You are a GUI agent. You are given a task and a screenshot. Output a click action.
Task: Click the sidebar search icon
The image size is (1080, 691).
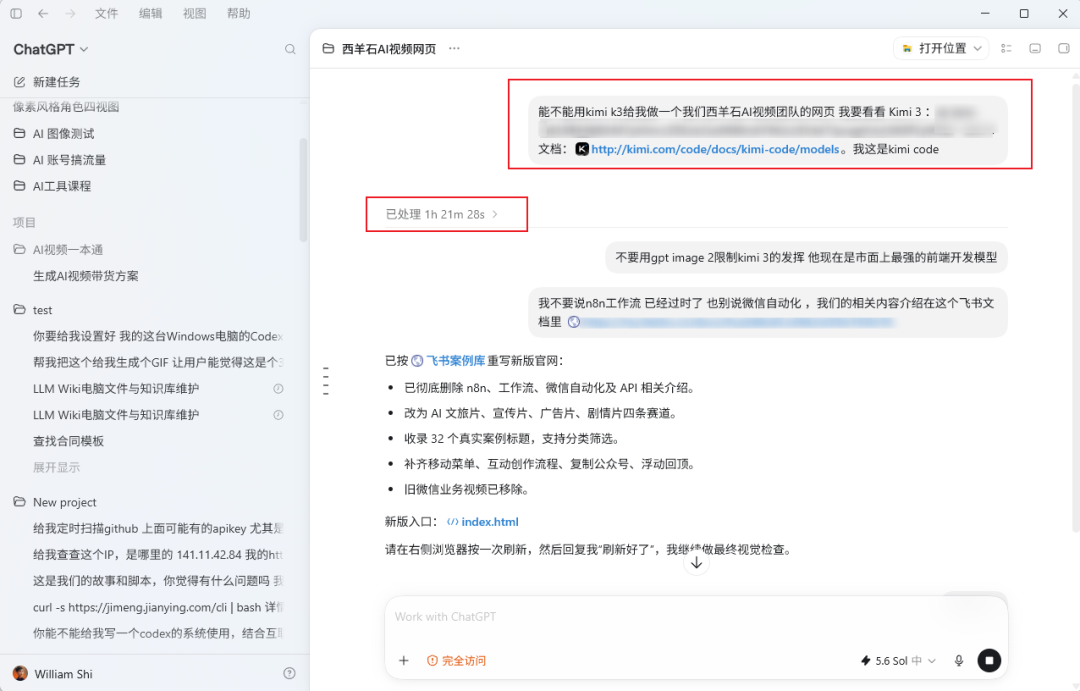(290, 49)
